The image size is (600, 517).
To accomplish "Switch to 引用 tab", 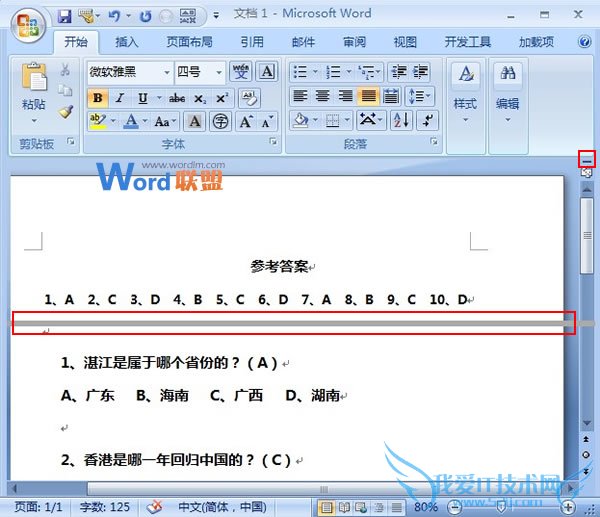I will 252,42.
